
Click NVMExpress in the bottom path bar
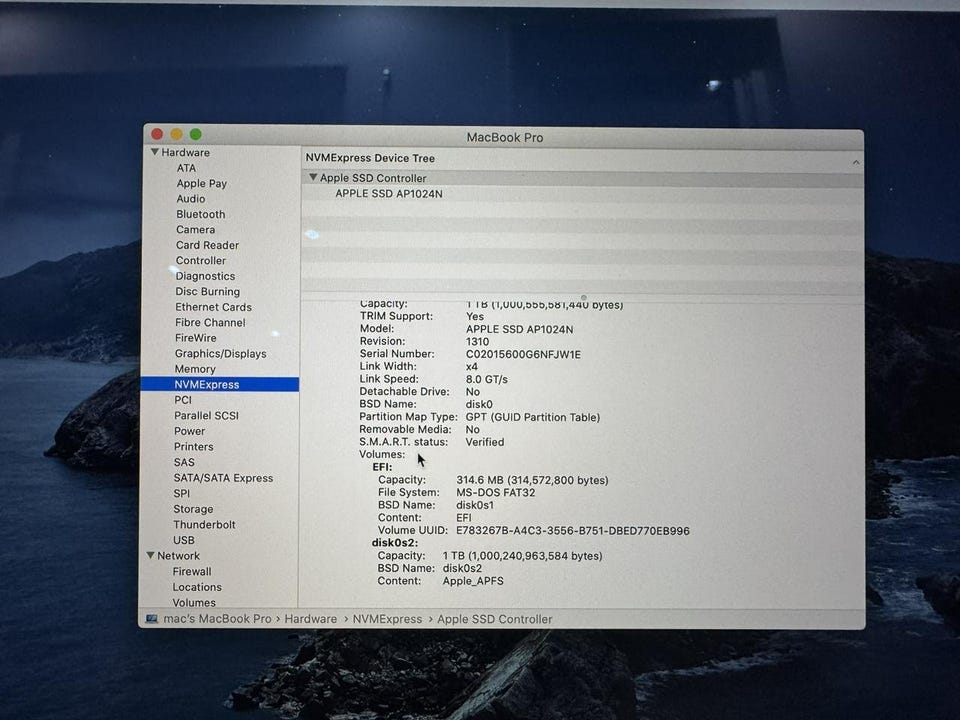click(x=387, y=619)
